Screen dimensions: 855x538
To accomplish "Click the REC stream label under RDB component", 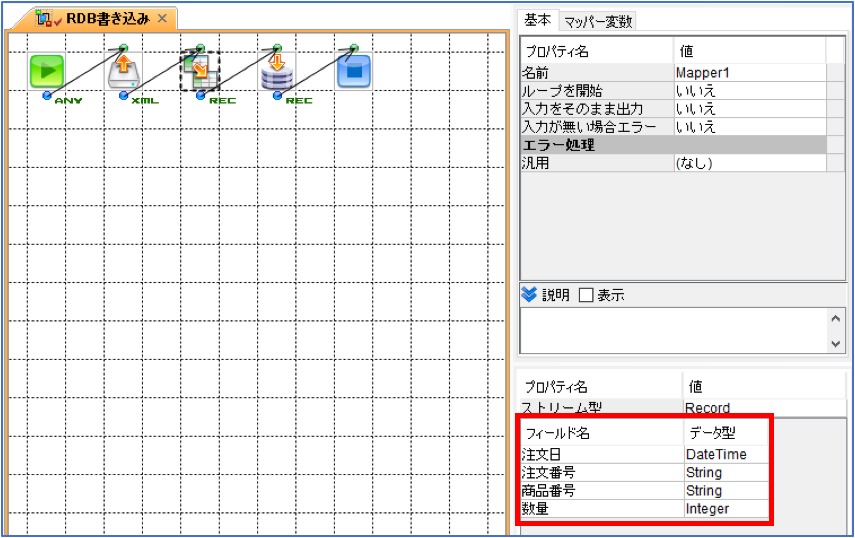I will pyautogui.click(x=299, y=101).
